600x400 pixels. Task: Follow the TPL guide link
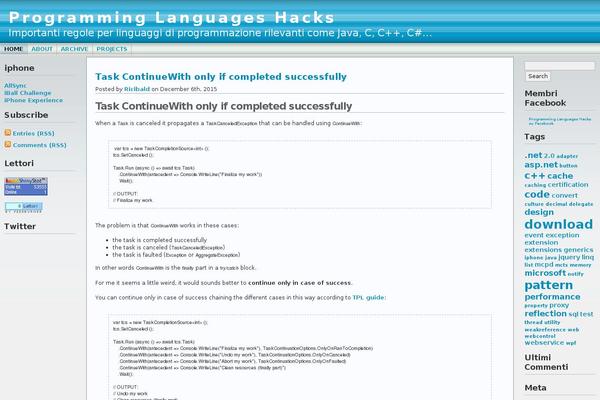(368, 297)
